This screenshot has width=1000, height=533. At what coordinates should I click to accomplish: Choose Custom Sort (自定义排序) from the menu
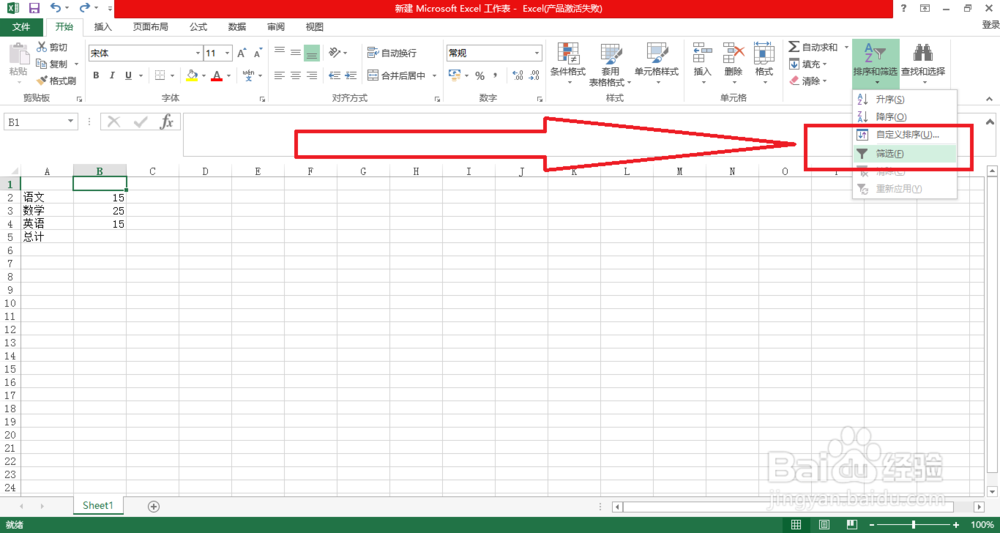904,135
